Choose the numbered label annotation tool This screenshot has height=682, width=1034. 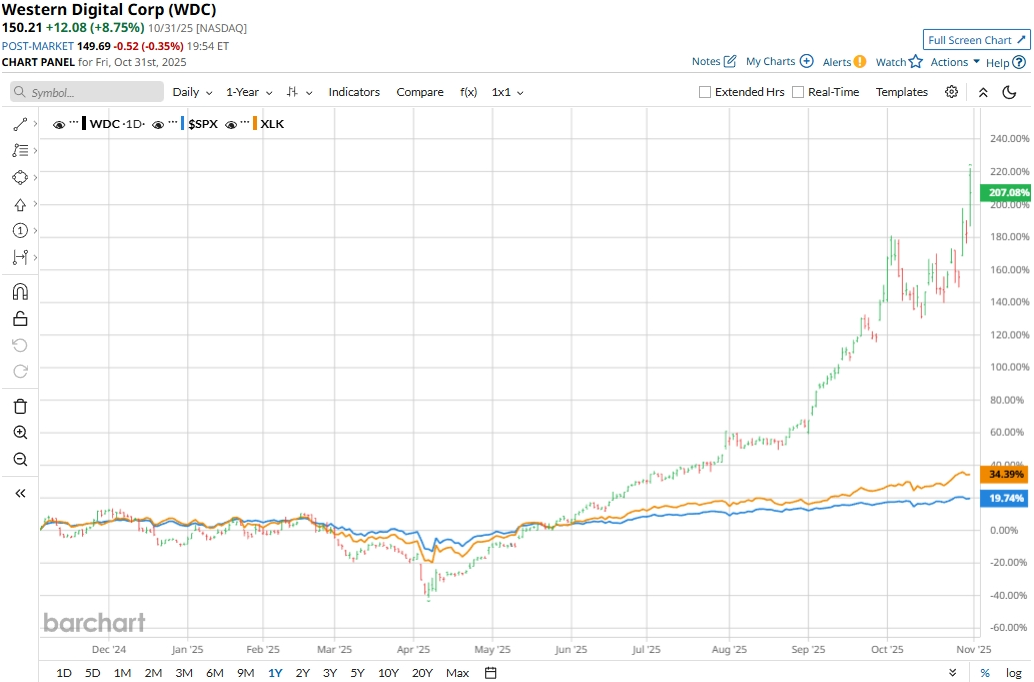point(20,230)
